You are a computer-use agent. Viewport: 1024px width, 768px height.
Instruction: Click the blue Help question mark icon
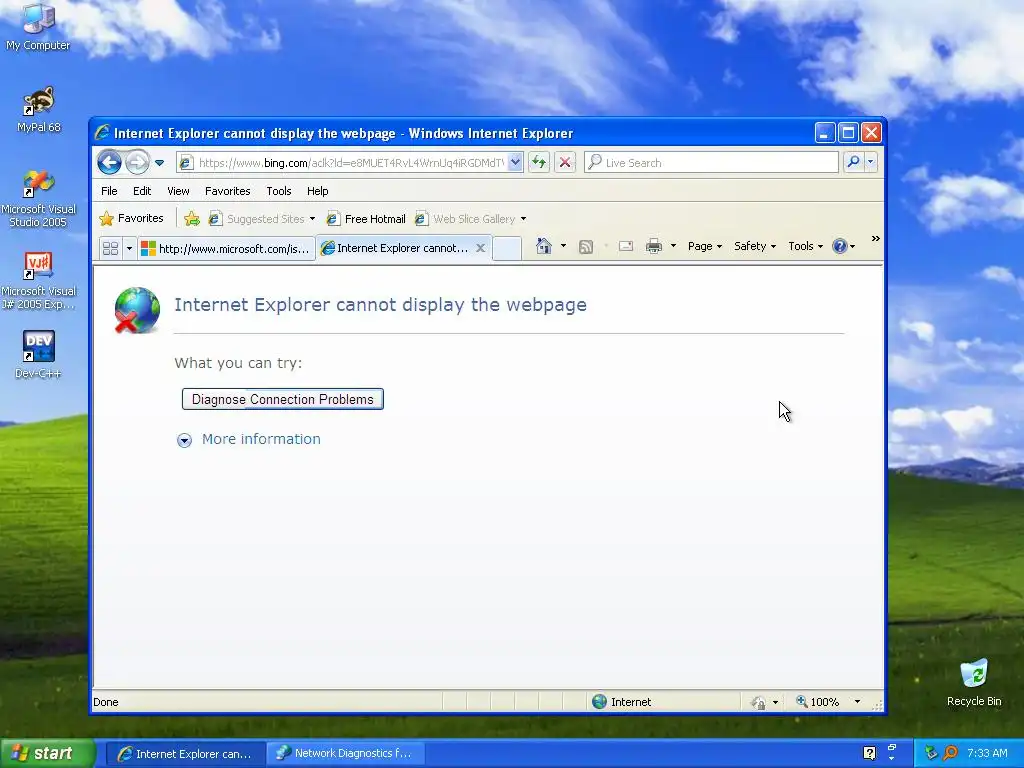coord(839,246)
